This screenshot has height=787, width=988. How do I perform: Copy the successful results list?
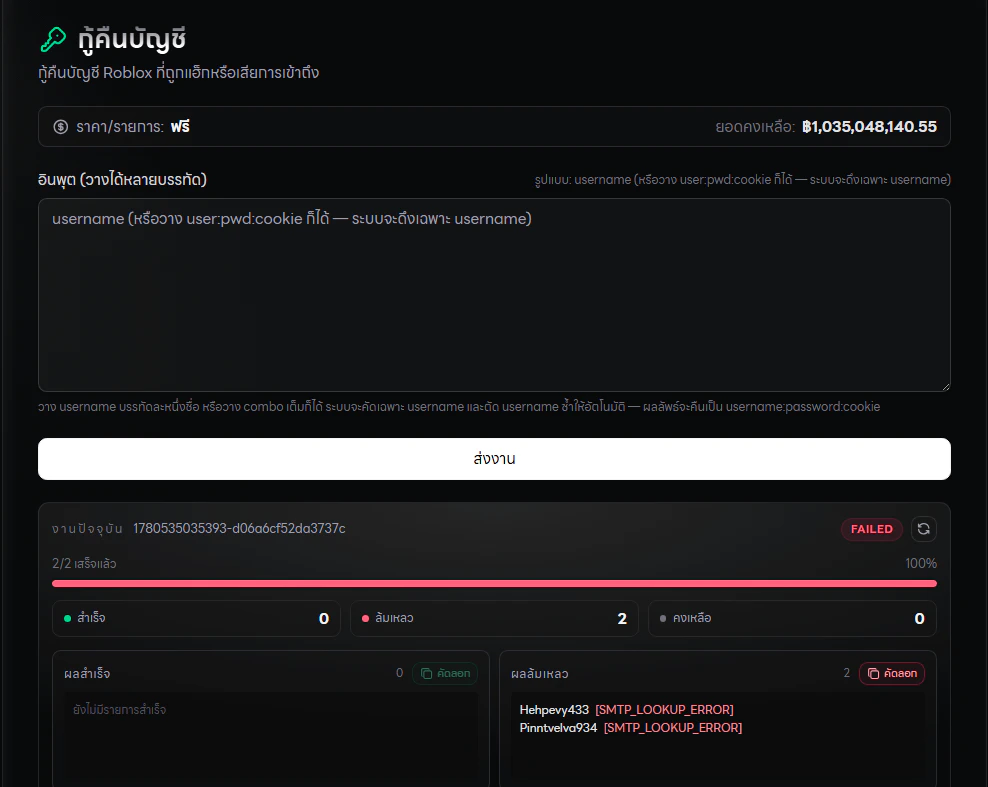click(x=445, y=673)
